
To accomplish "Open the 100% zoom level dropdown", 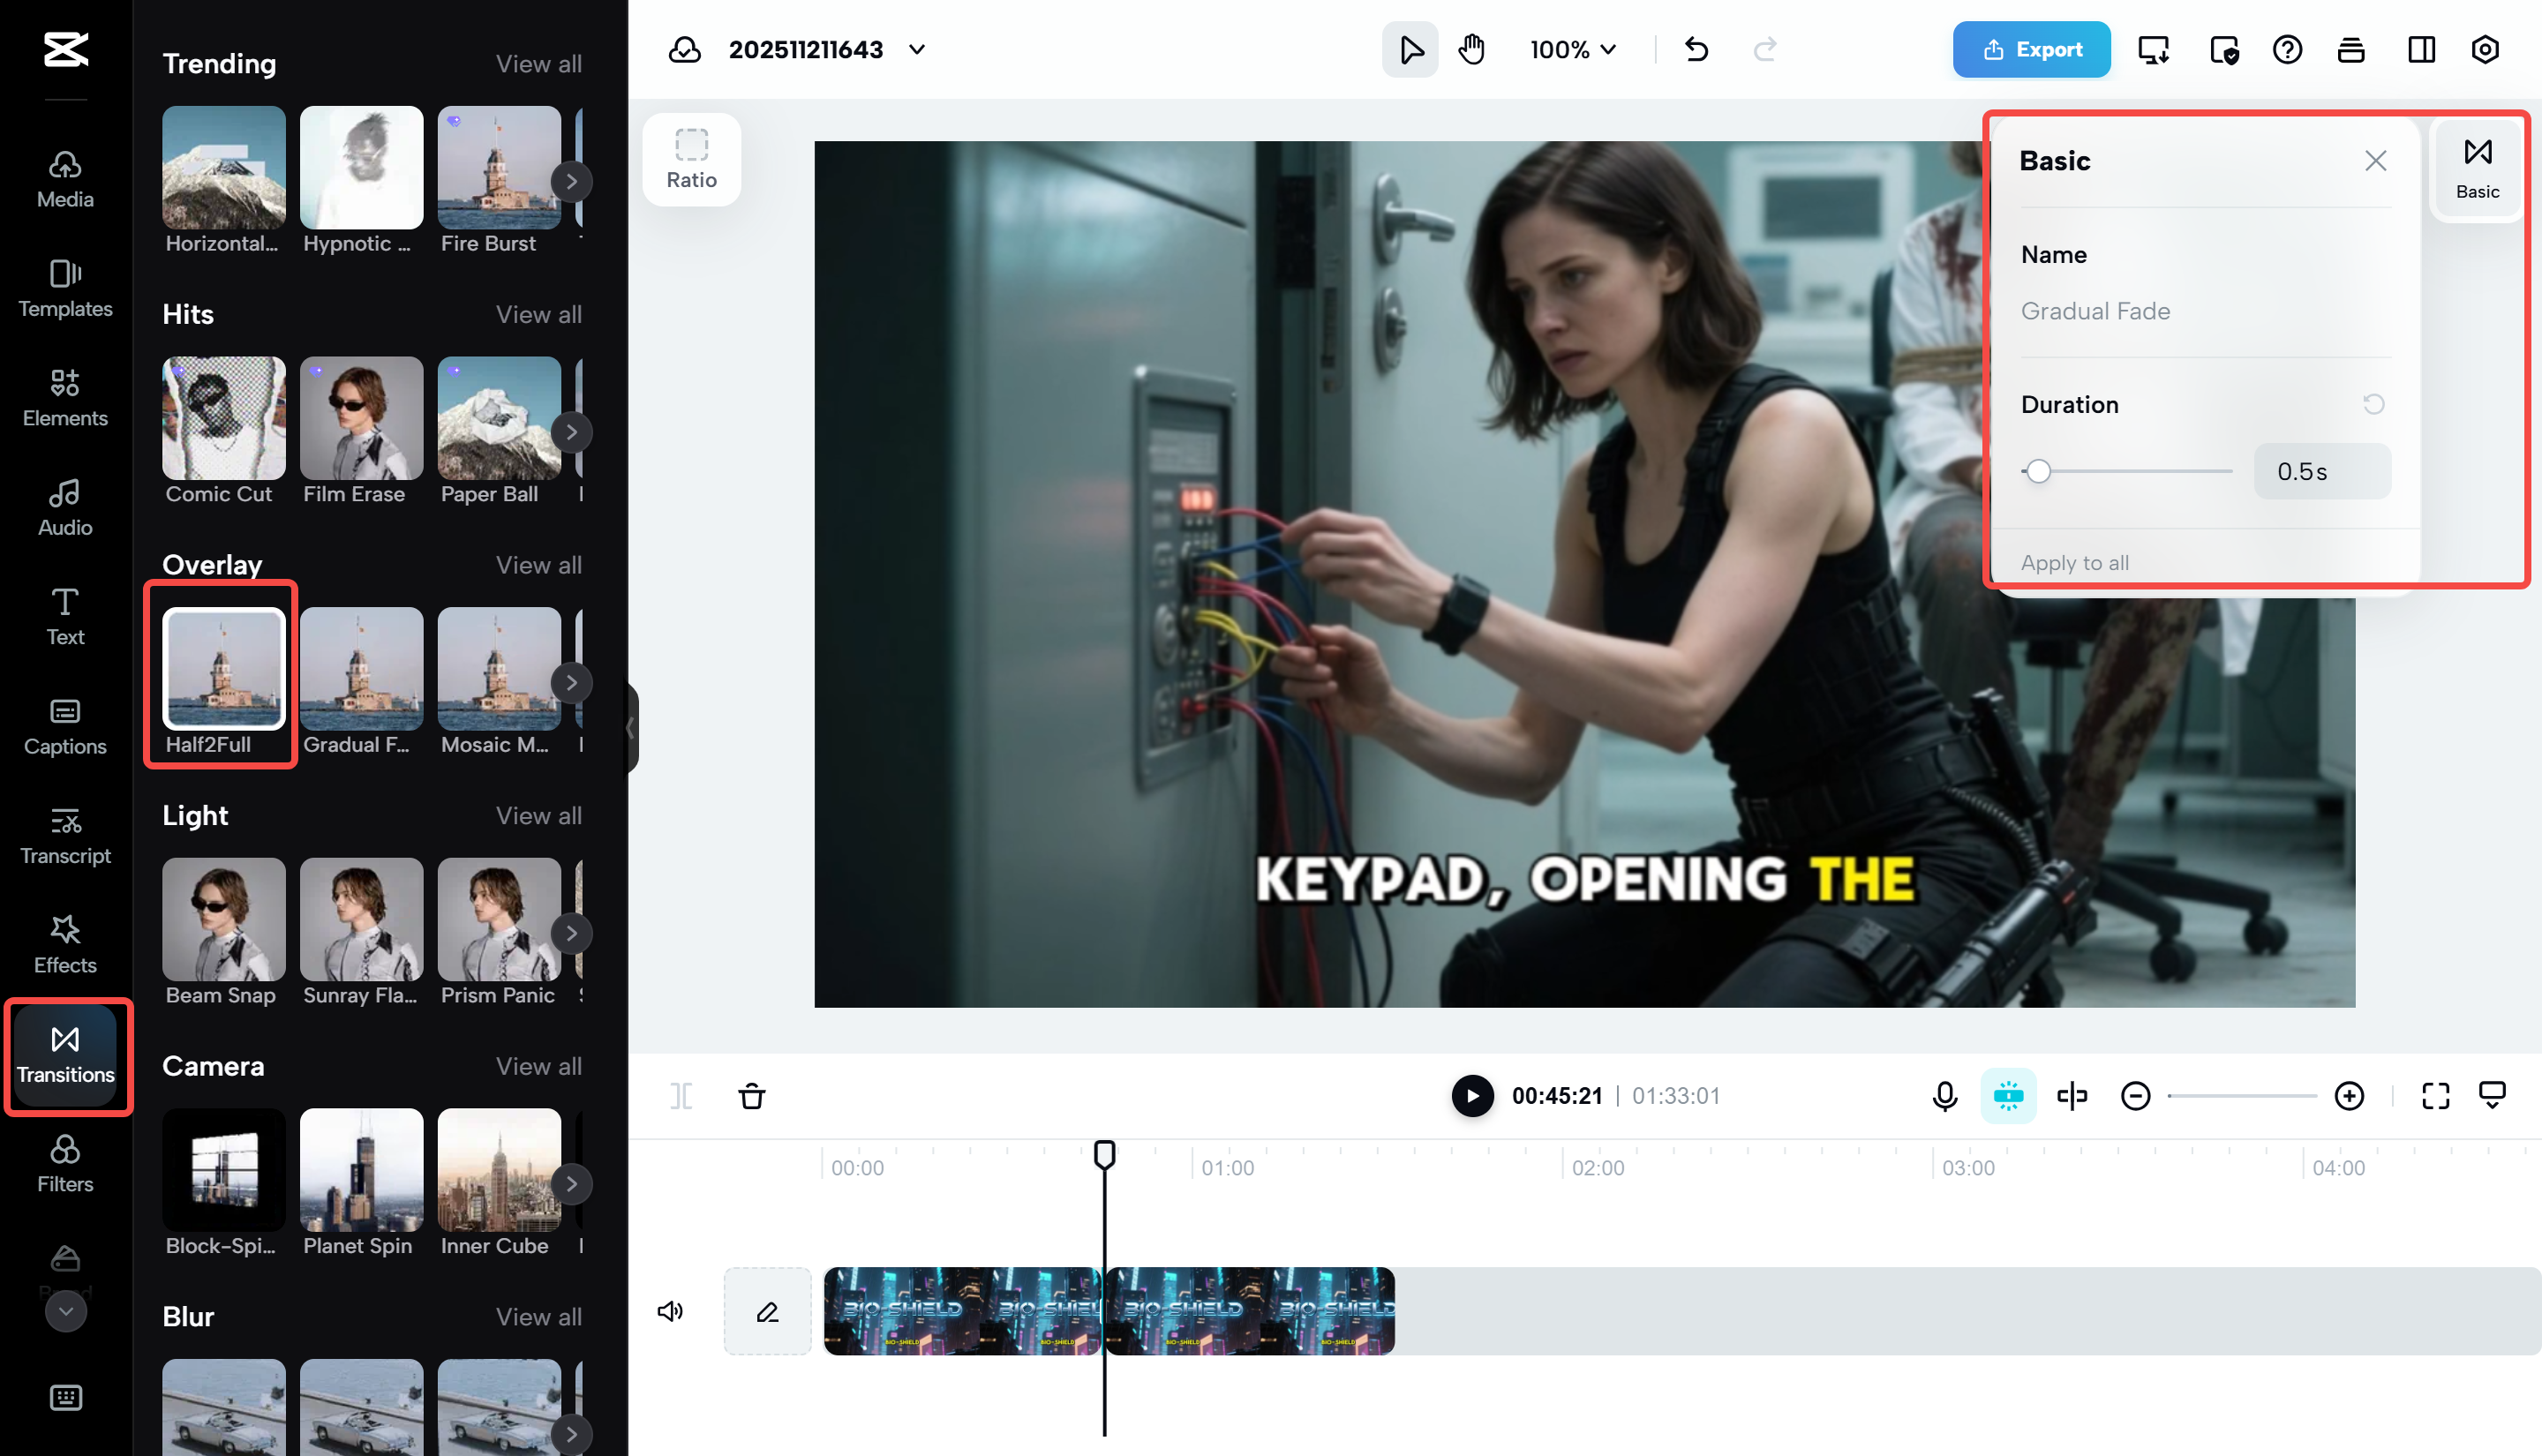I will click(1572, 49).
